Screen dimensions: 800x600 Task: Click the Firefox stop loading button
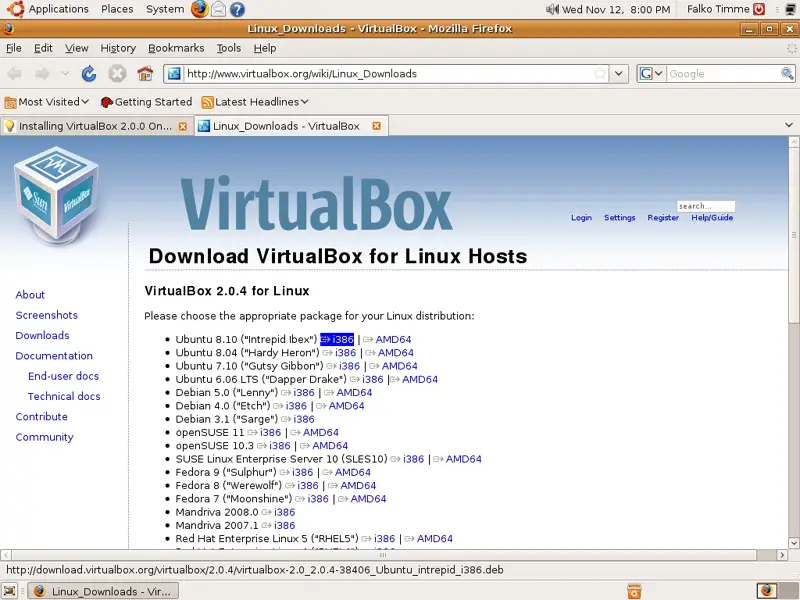(x=117, y=74)
